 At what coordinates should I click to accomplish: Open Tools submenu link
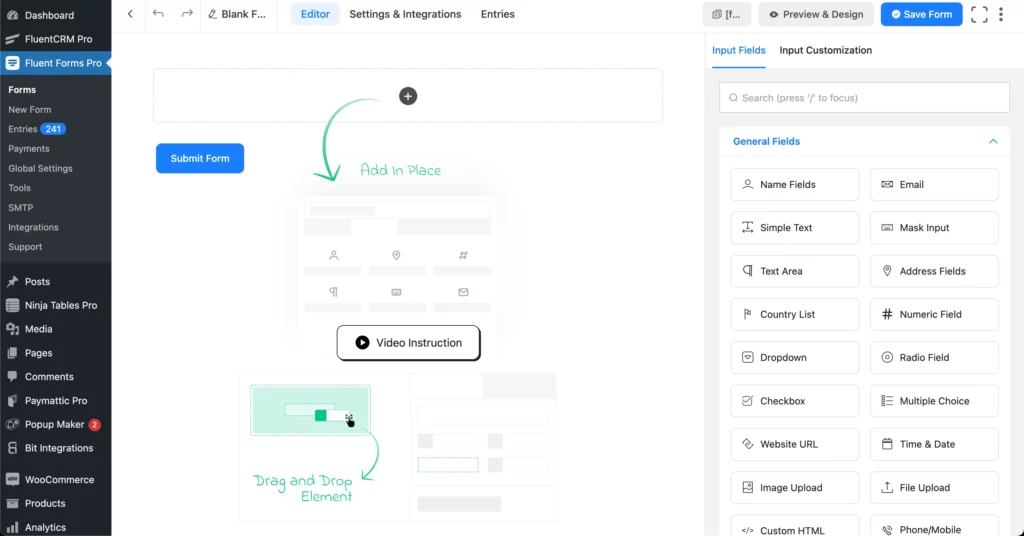pyautogui.click(x=20, y=188)
